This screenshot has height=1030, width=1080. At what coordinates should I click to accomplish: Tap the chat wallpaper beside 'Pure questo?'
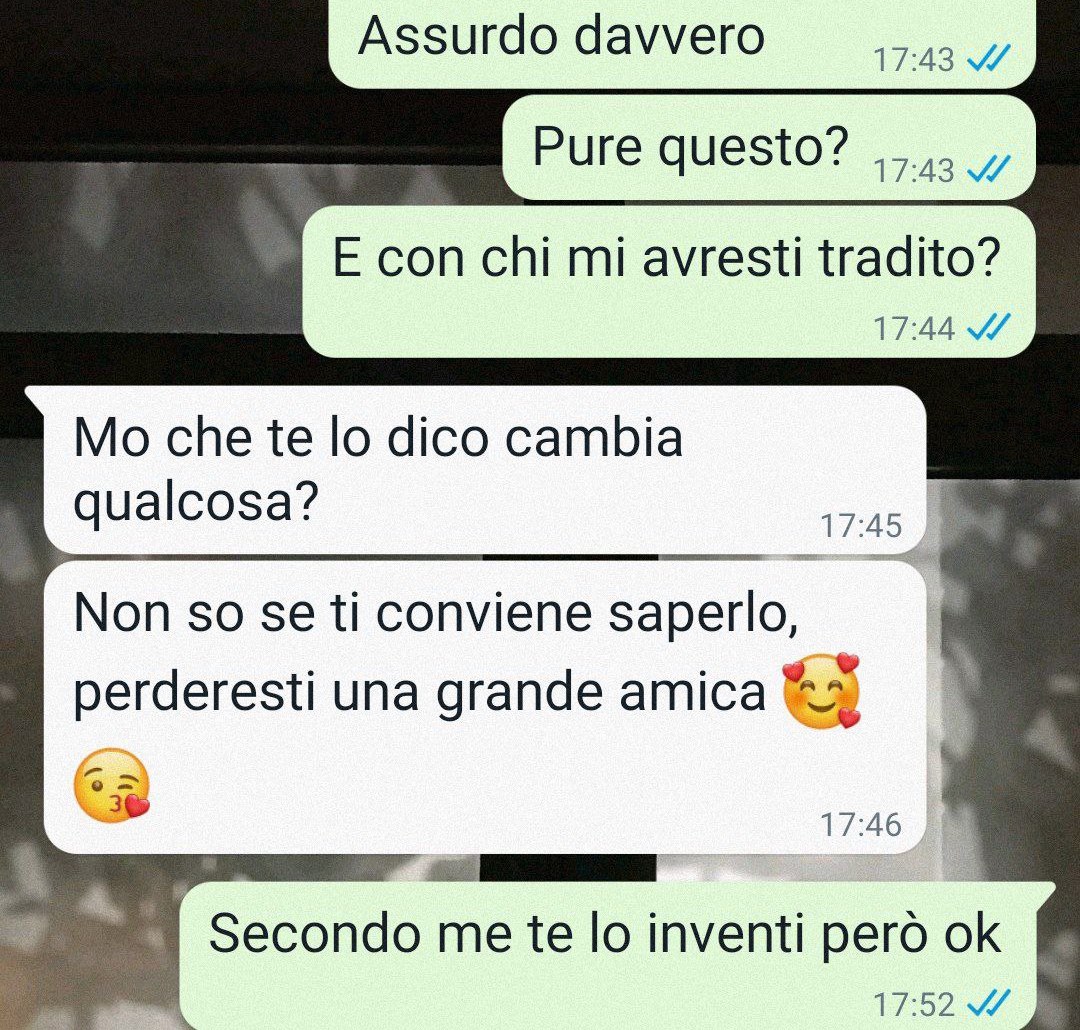point(248,147)
